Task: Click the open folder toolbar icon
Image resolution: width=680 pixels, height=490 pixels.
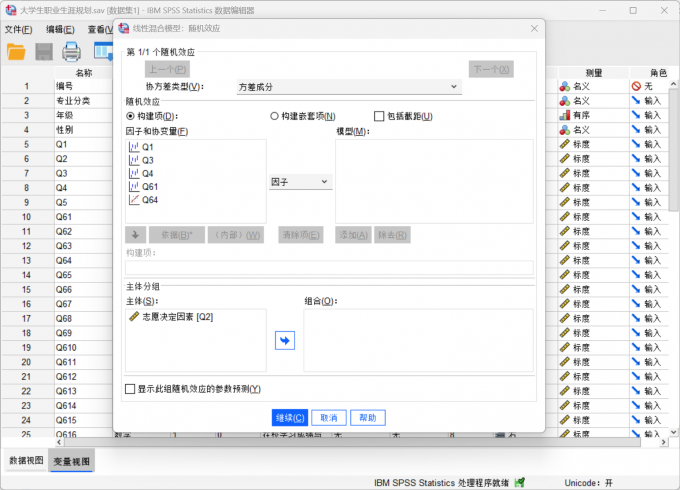Action: point(16,52)
